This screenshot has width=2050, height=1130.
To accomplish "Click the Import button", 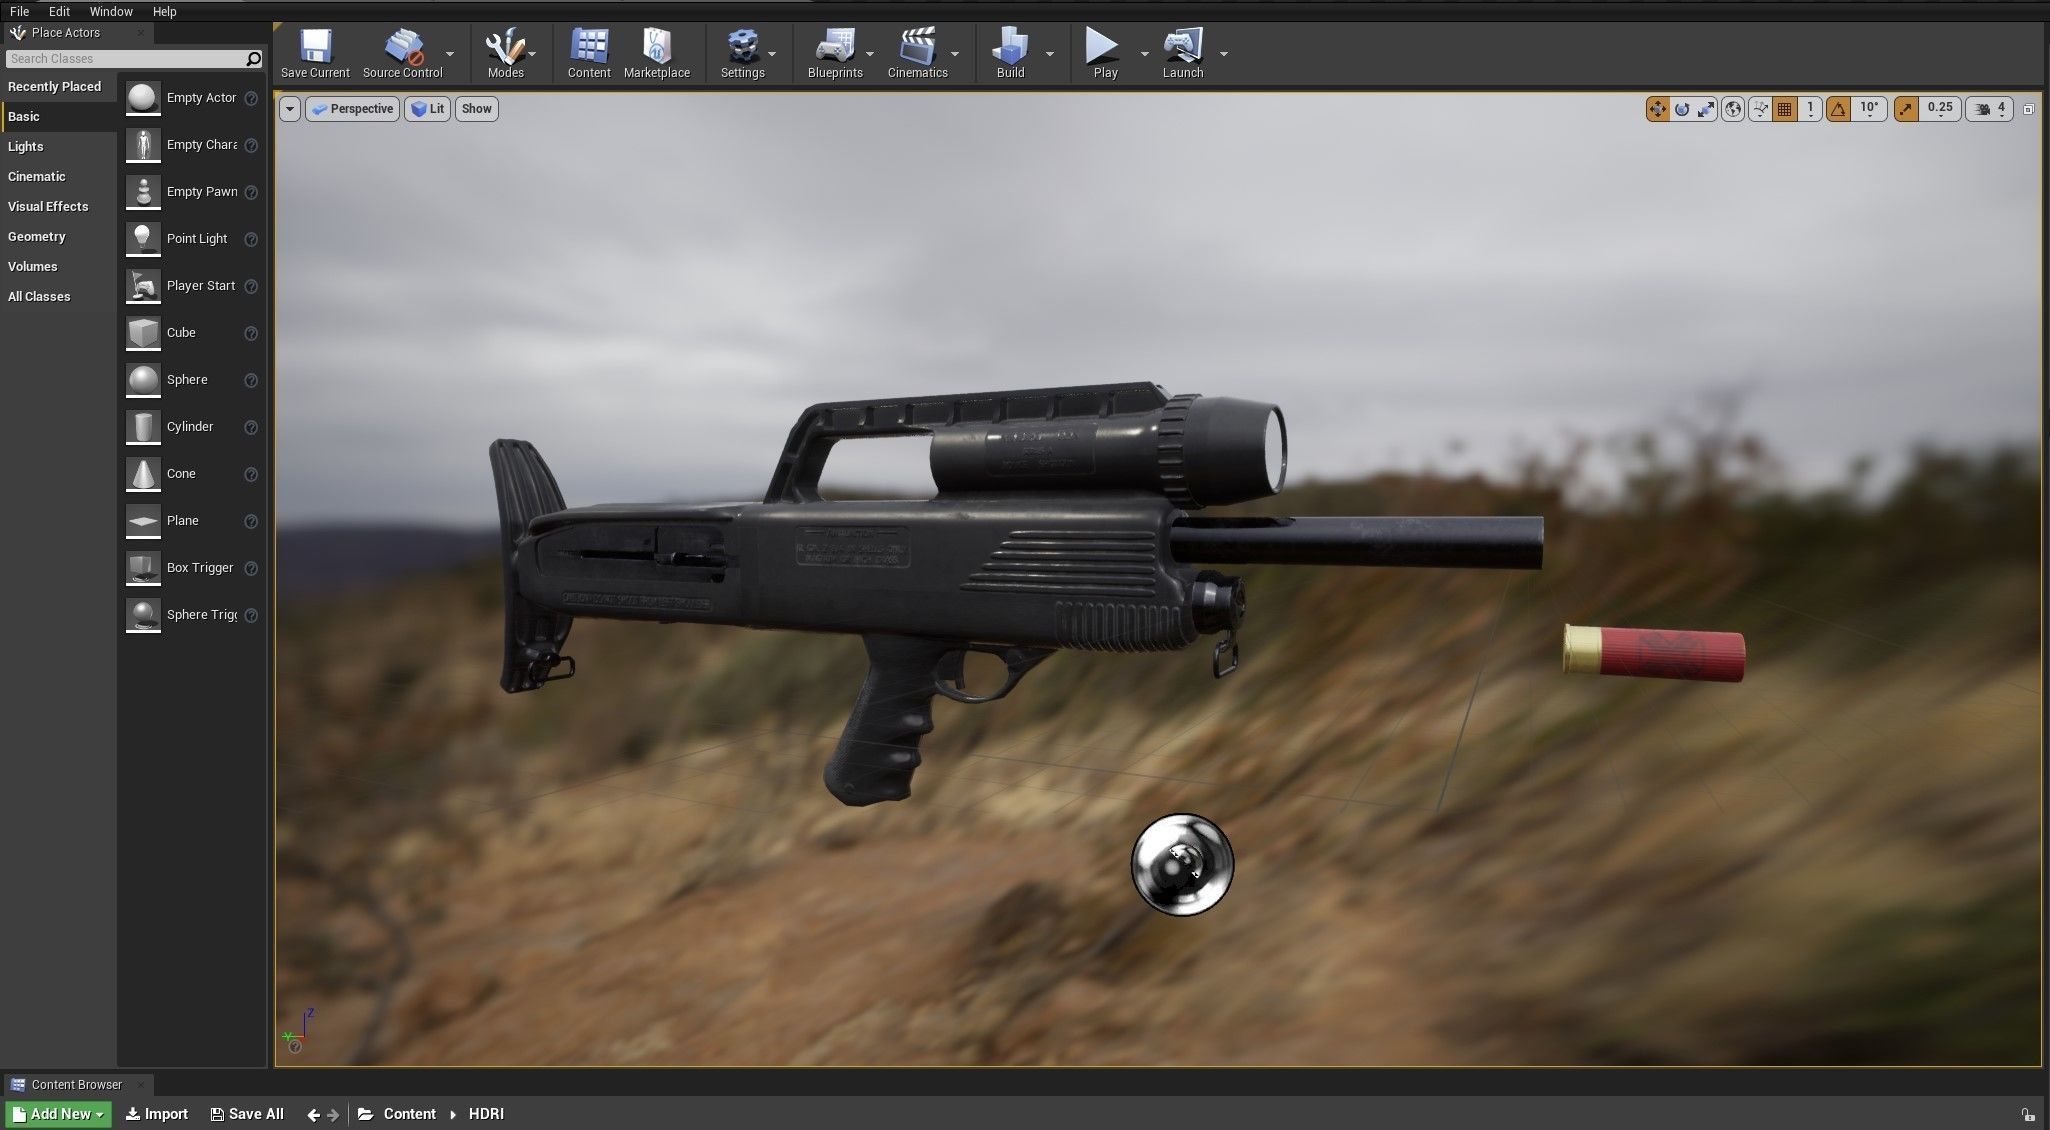I will [x=156, y=1114].
